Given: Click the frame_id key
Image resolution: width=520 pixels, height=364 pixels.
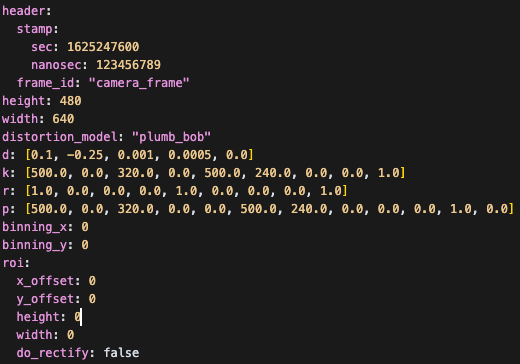Looking at the screenshot, I should pos(45,83).
